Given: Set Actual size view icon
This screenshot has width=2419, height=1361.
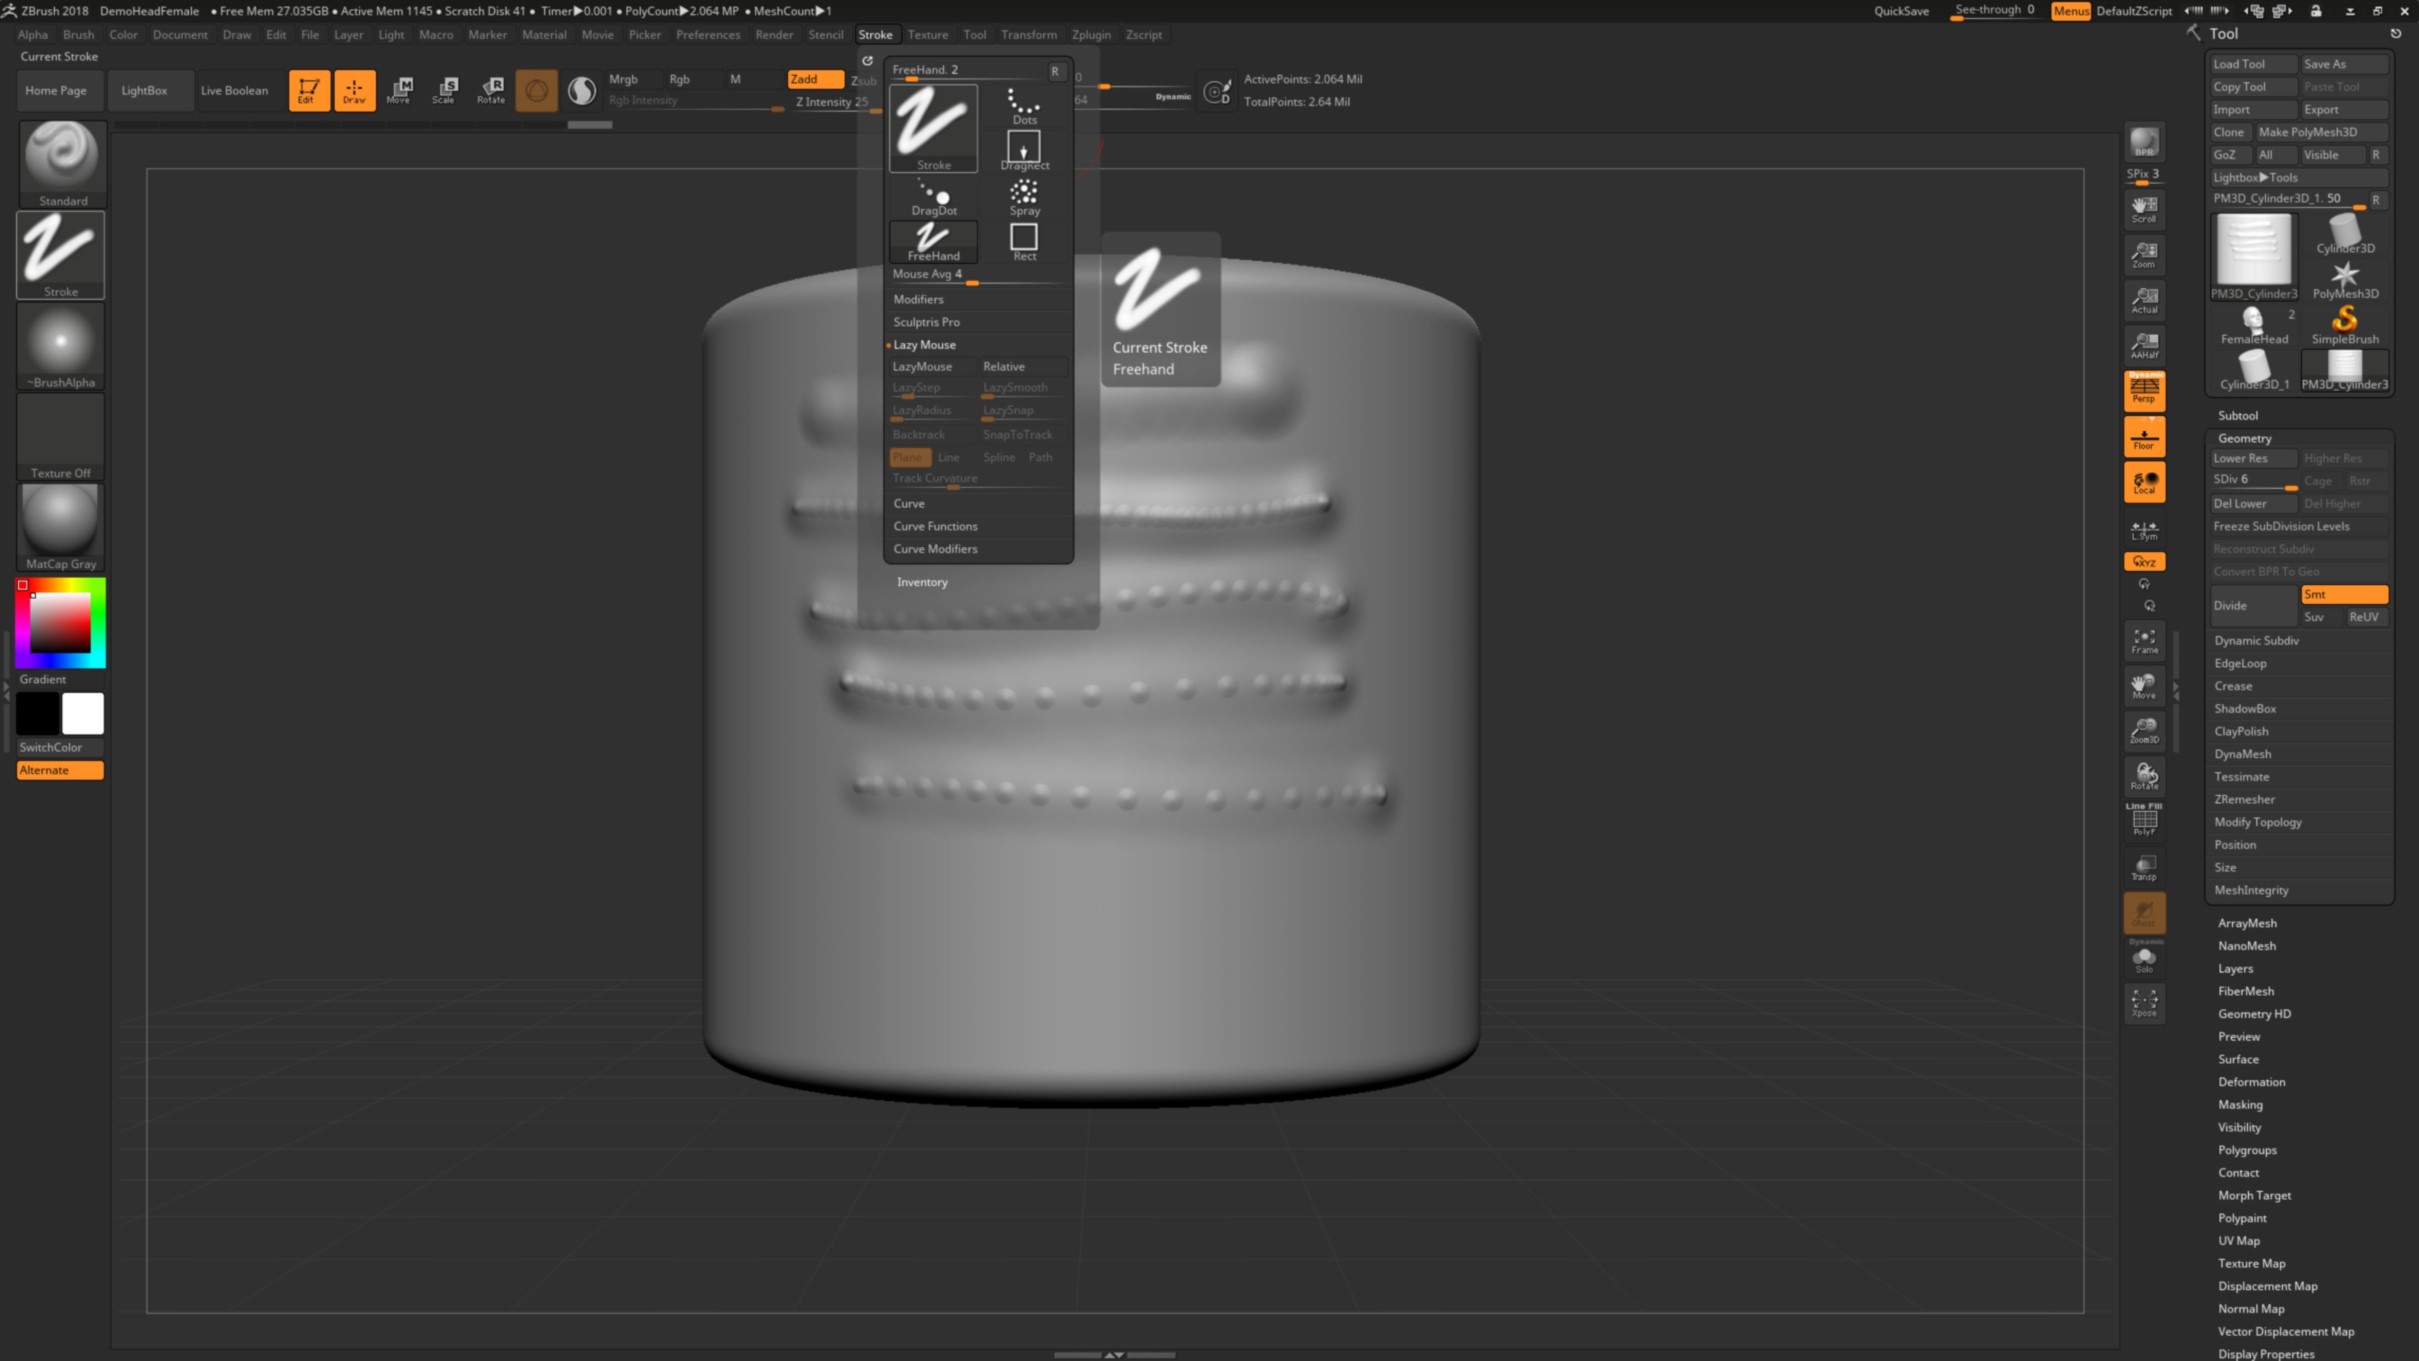Looking at the screenshot, I should (2144, 300).
